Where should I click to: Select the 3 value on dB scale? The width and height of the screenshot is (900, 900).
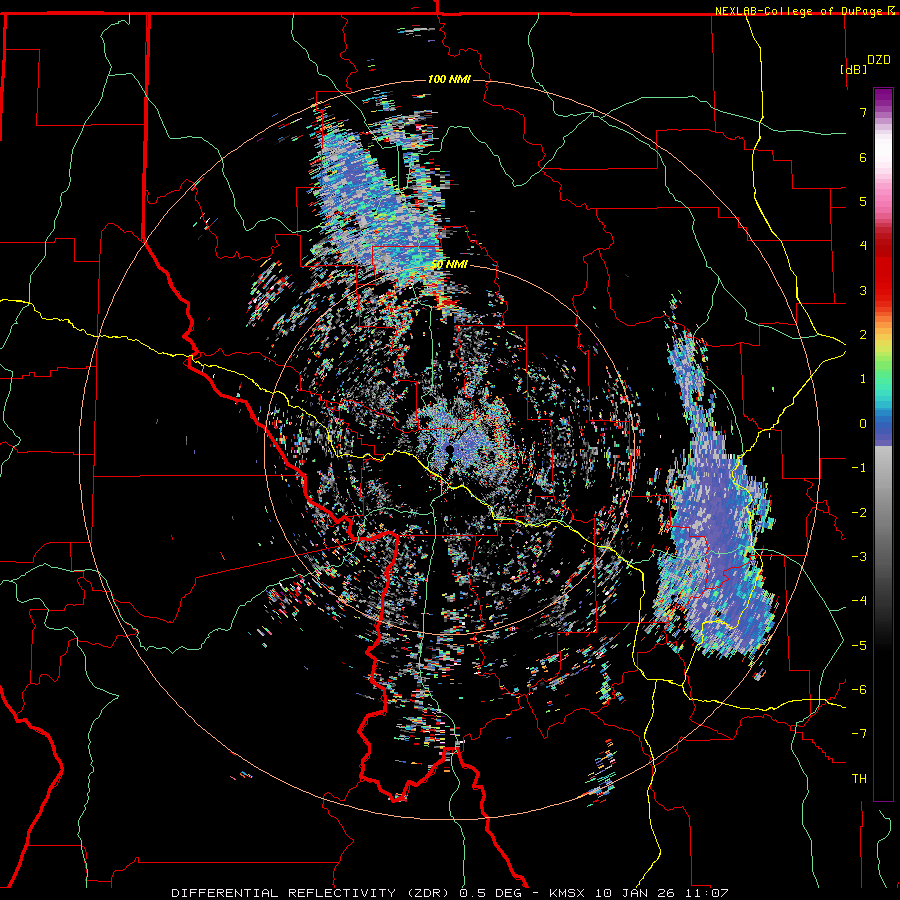click(x=863, y=290)
